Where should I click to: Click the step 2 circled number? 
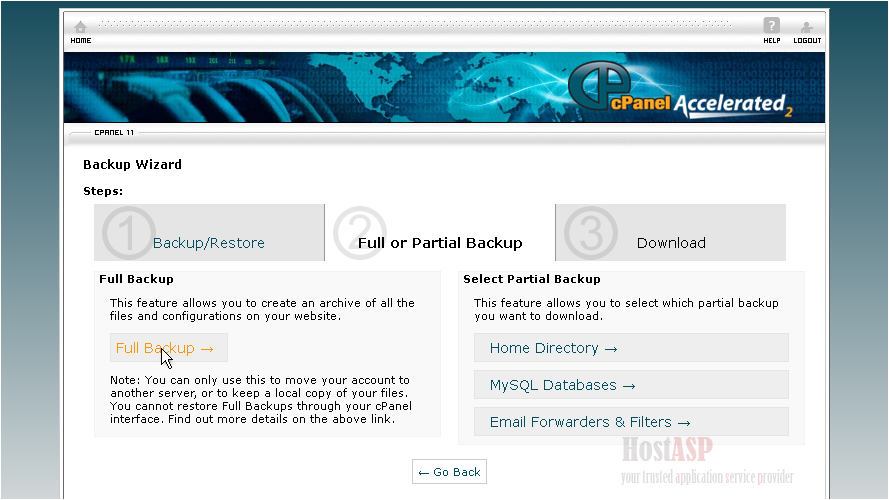360,234
